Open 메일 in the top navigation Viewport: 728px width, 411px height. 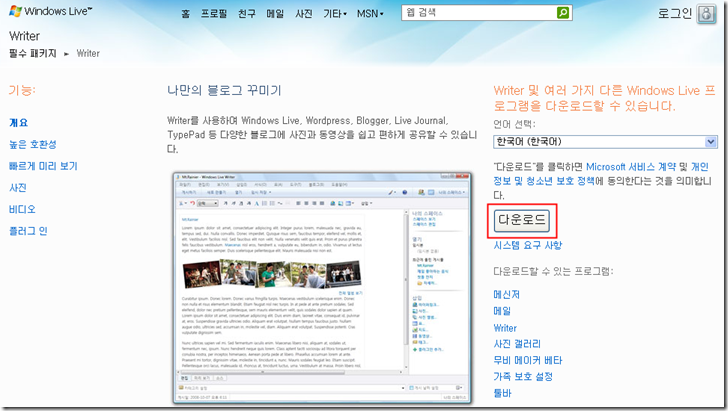click(275, 14)
